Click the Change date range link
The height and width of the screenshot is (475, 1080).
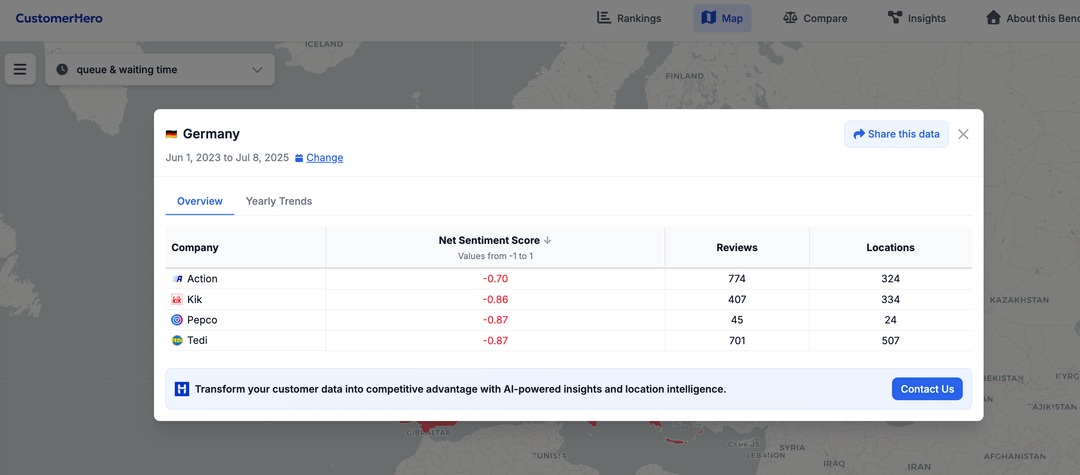324,158
